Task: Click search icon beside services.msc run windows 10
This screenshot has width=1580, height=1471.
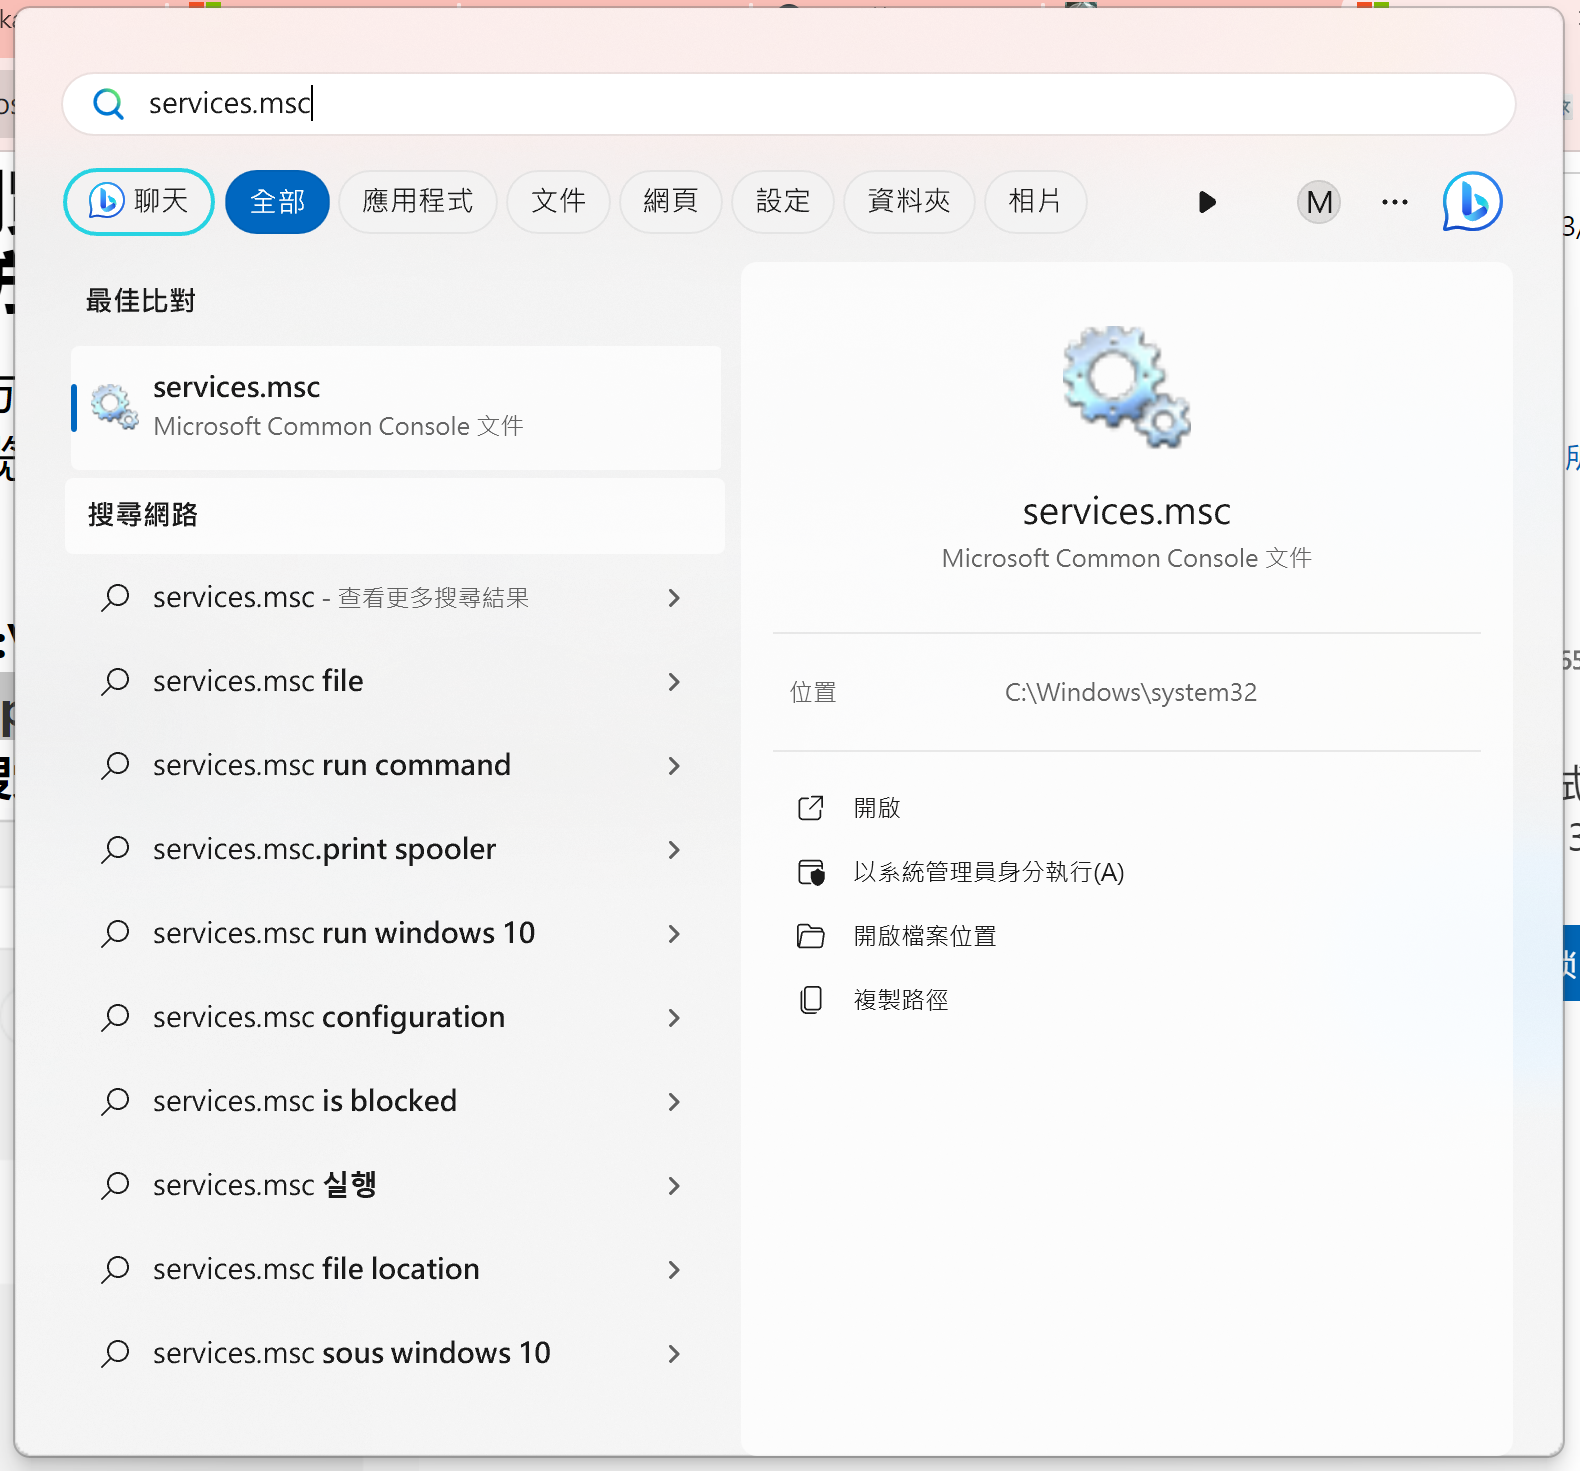Action: (x=116, y=934)
